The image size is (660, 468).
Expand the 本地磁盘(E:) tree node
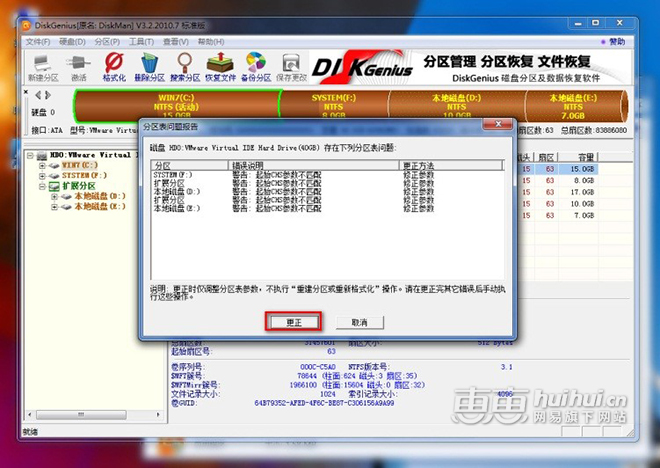[x=54, y=207]
